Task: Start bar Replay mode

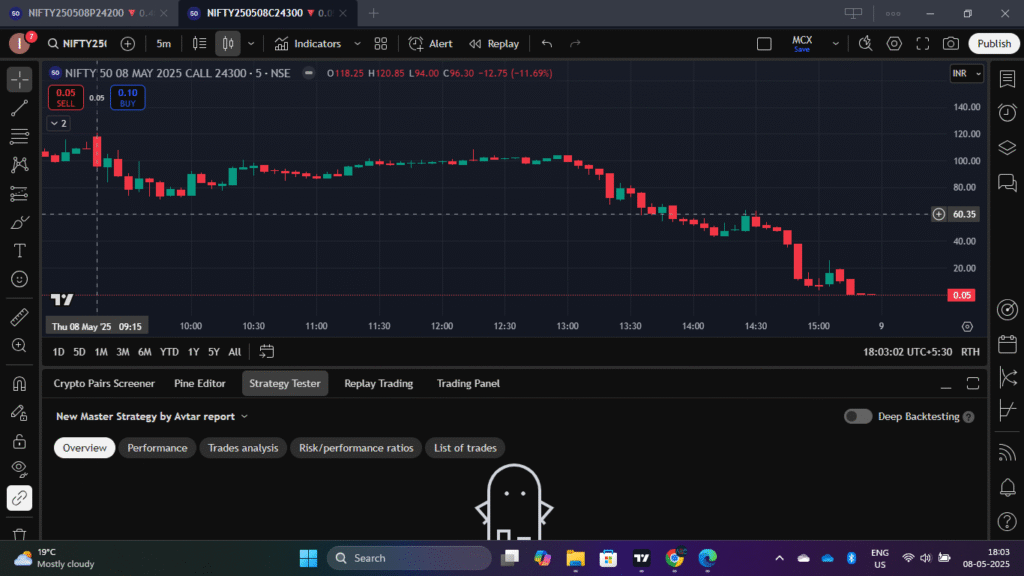Action: click(x=494, y=44)
